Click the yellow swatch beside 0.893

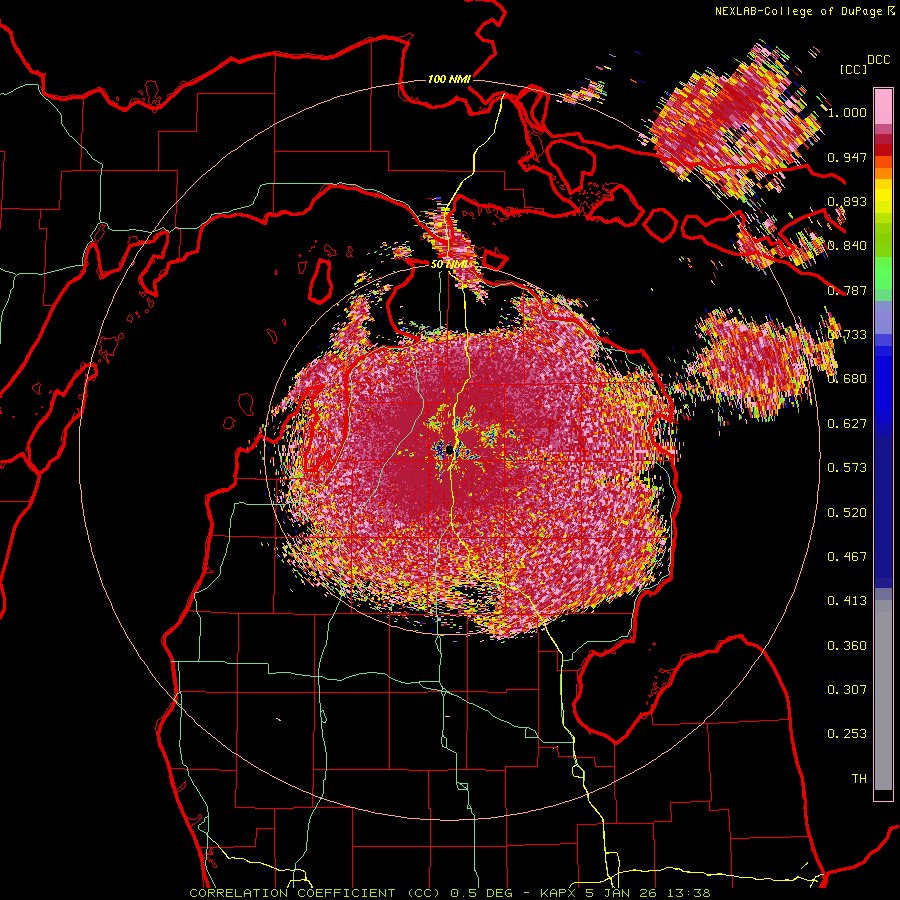(x=883, y=201)
